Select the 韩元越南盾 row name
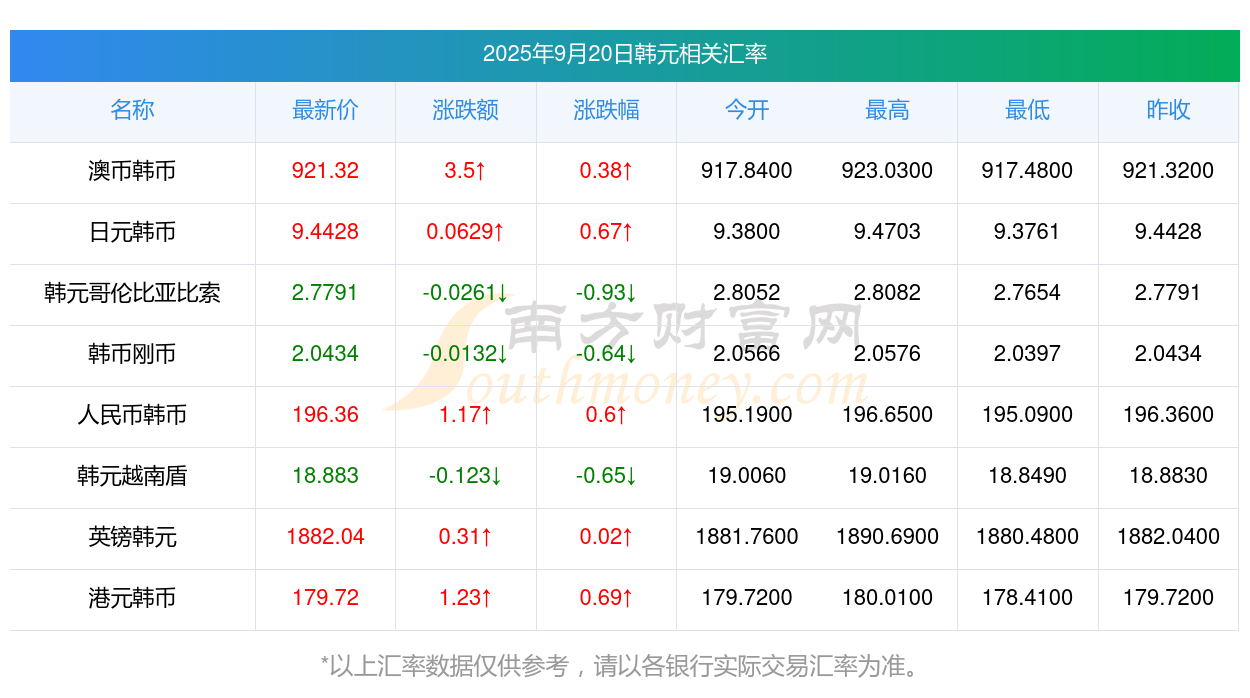Screen dimensions: 1250x698 point(132,476)
